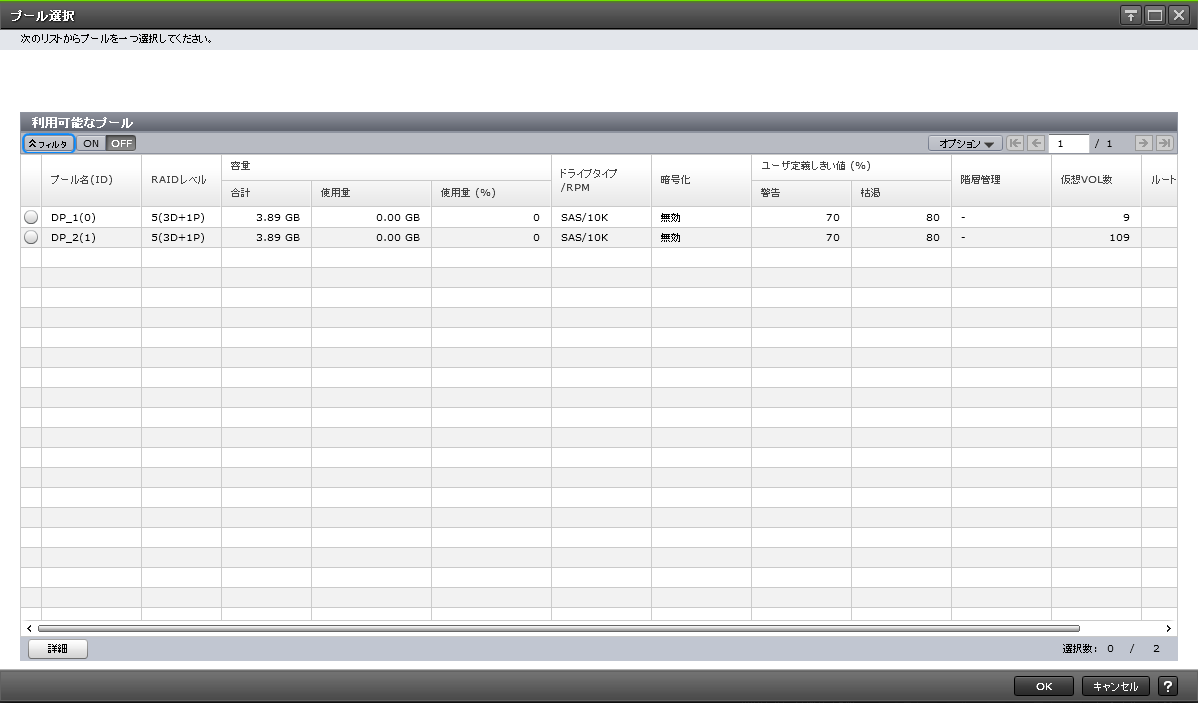Switch the filter to OFF

pyautogui.click(x=121, y=143)
